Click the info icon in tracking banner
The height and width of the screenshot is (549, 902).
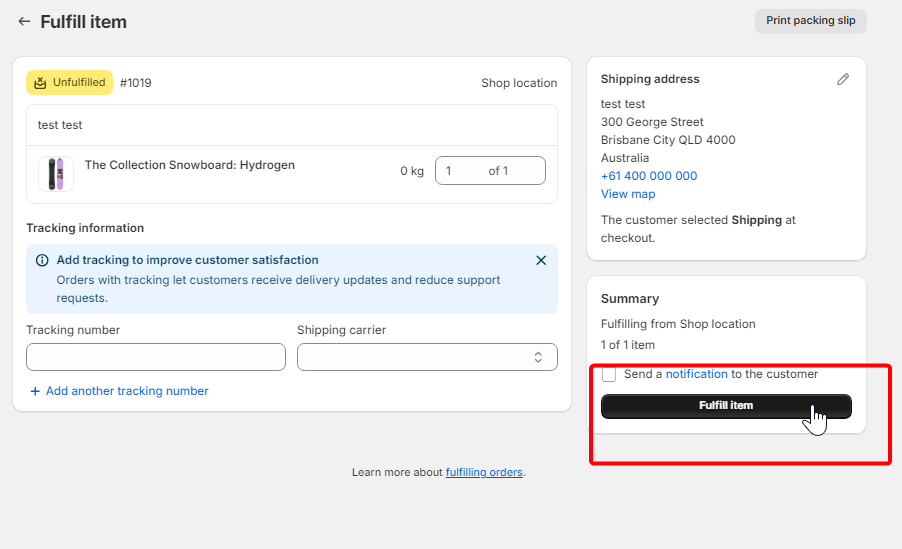pyautogui.click(x=42, y=260)
